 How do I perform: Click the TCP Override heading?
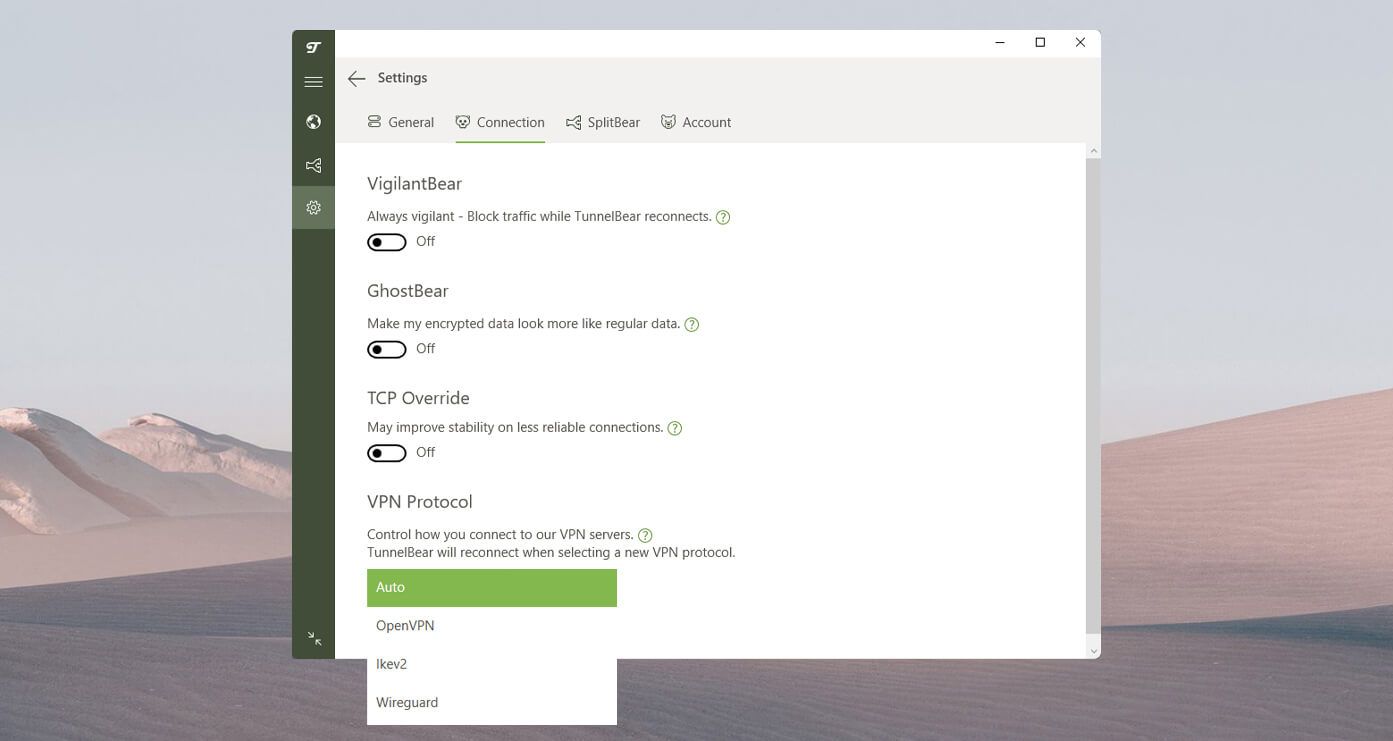tap(418, 398)
